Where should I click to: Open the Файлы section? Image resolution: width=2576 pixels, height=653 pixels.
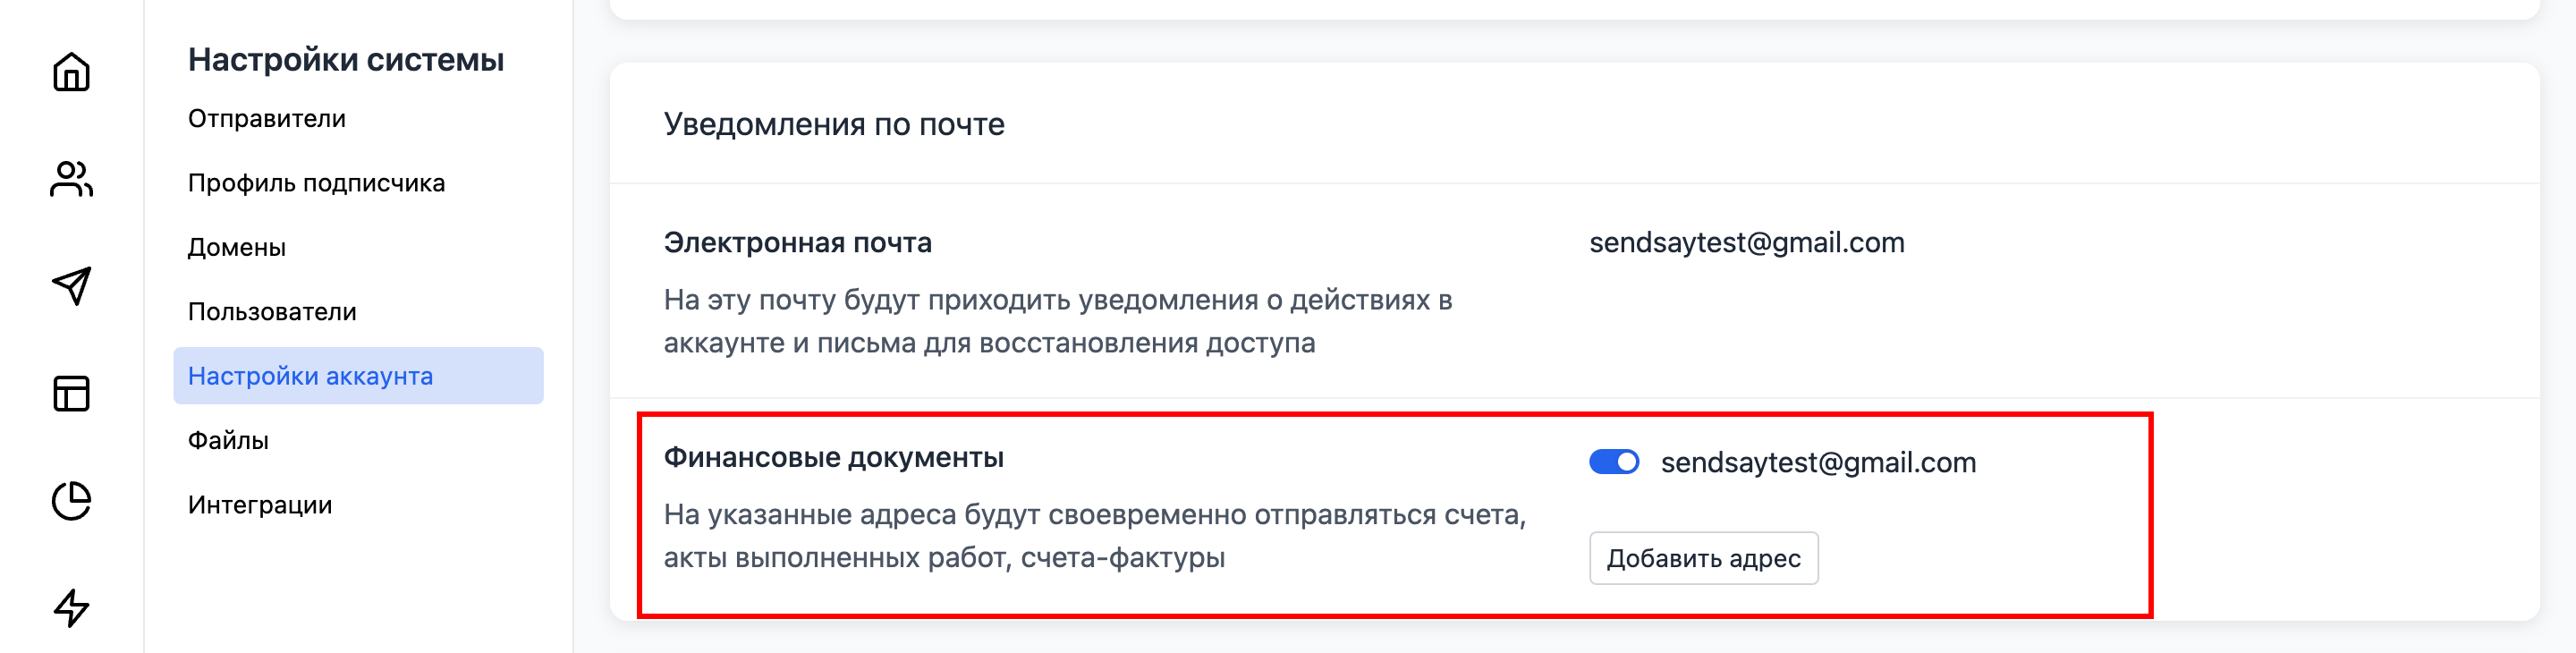click(228, 441)
